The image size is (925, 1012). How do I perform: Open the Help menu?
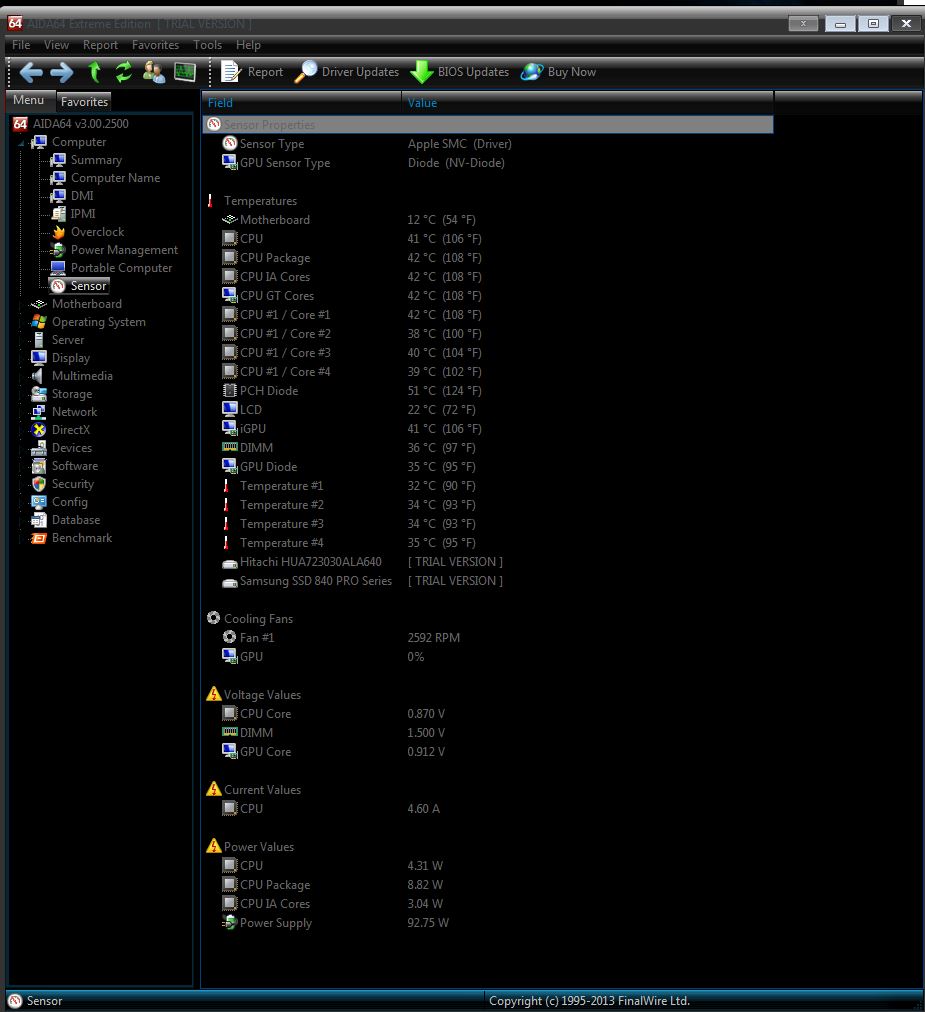(x=248, y=45)
